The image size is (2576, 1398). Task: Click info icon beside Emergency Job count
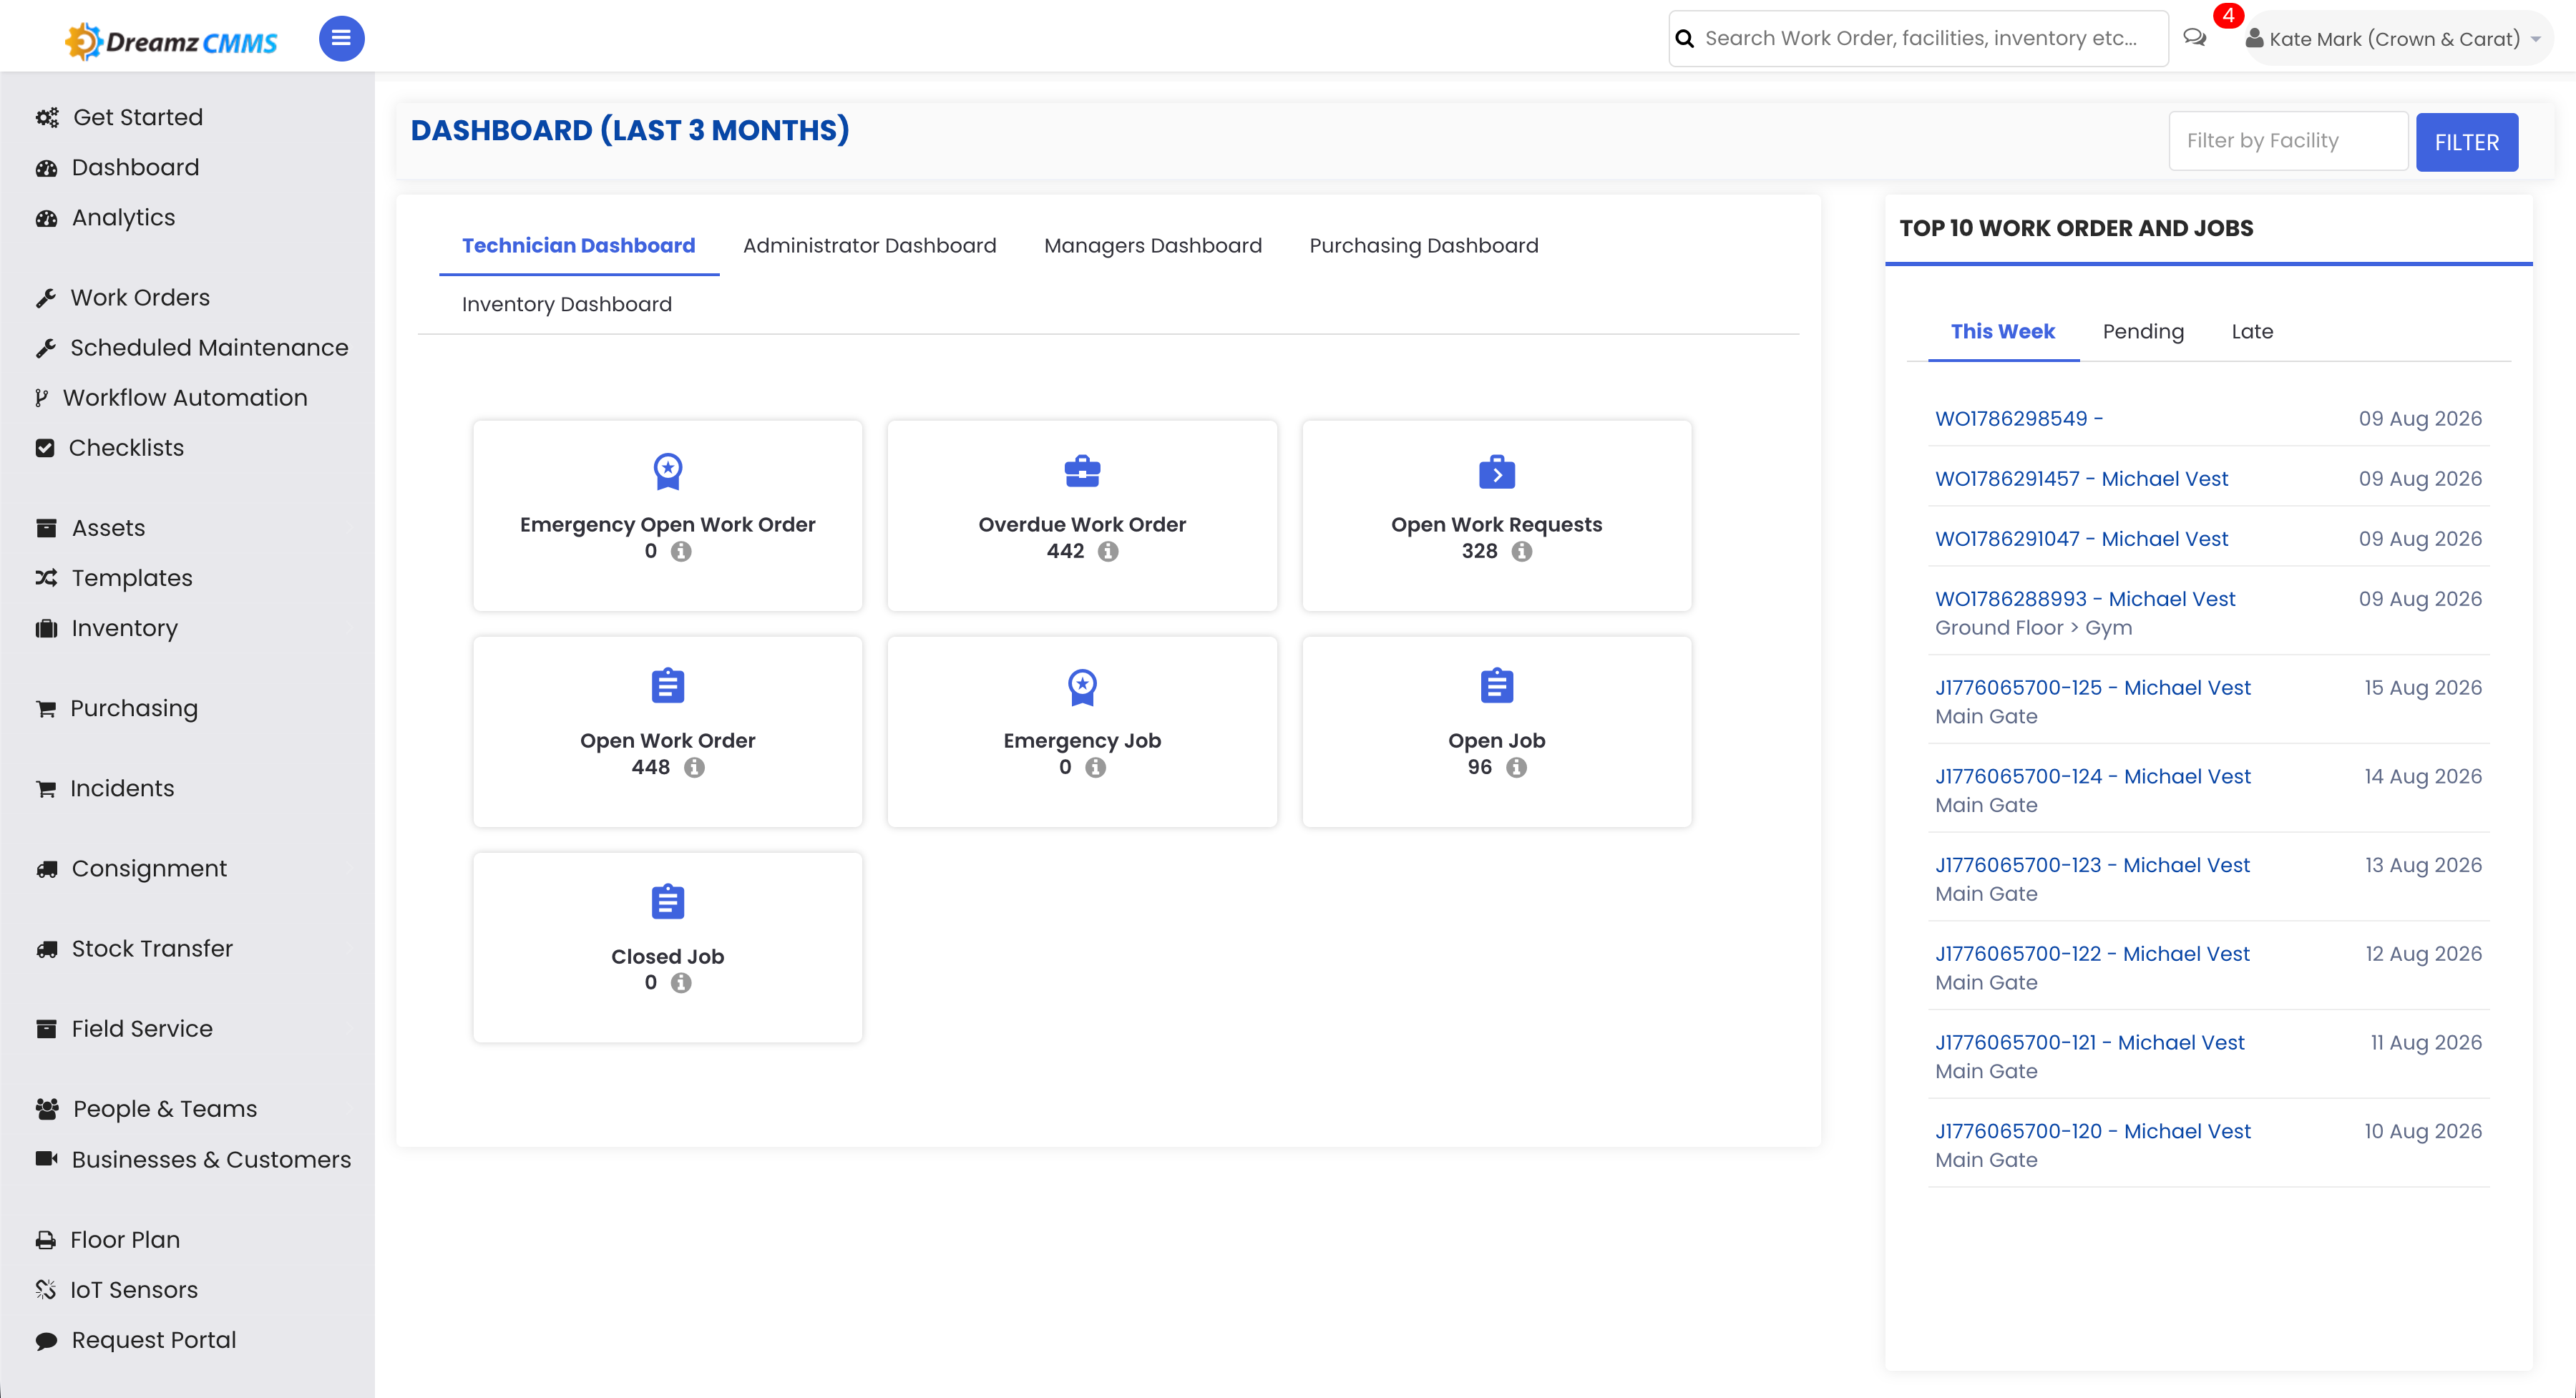click(1096, 768)
